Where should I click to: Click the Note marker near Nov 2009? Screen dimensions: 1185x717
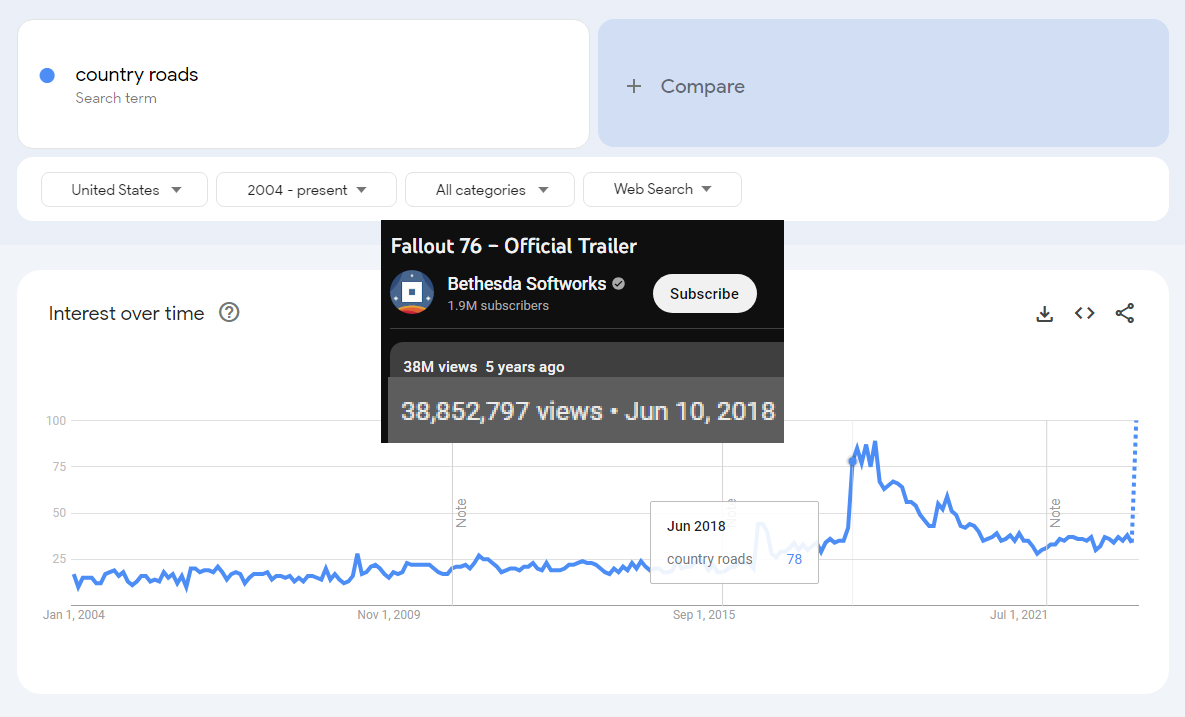(461, 513)
